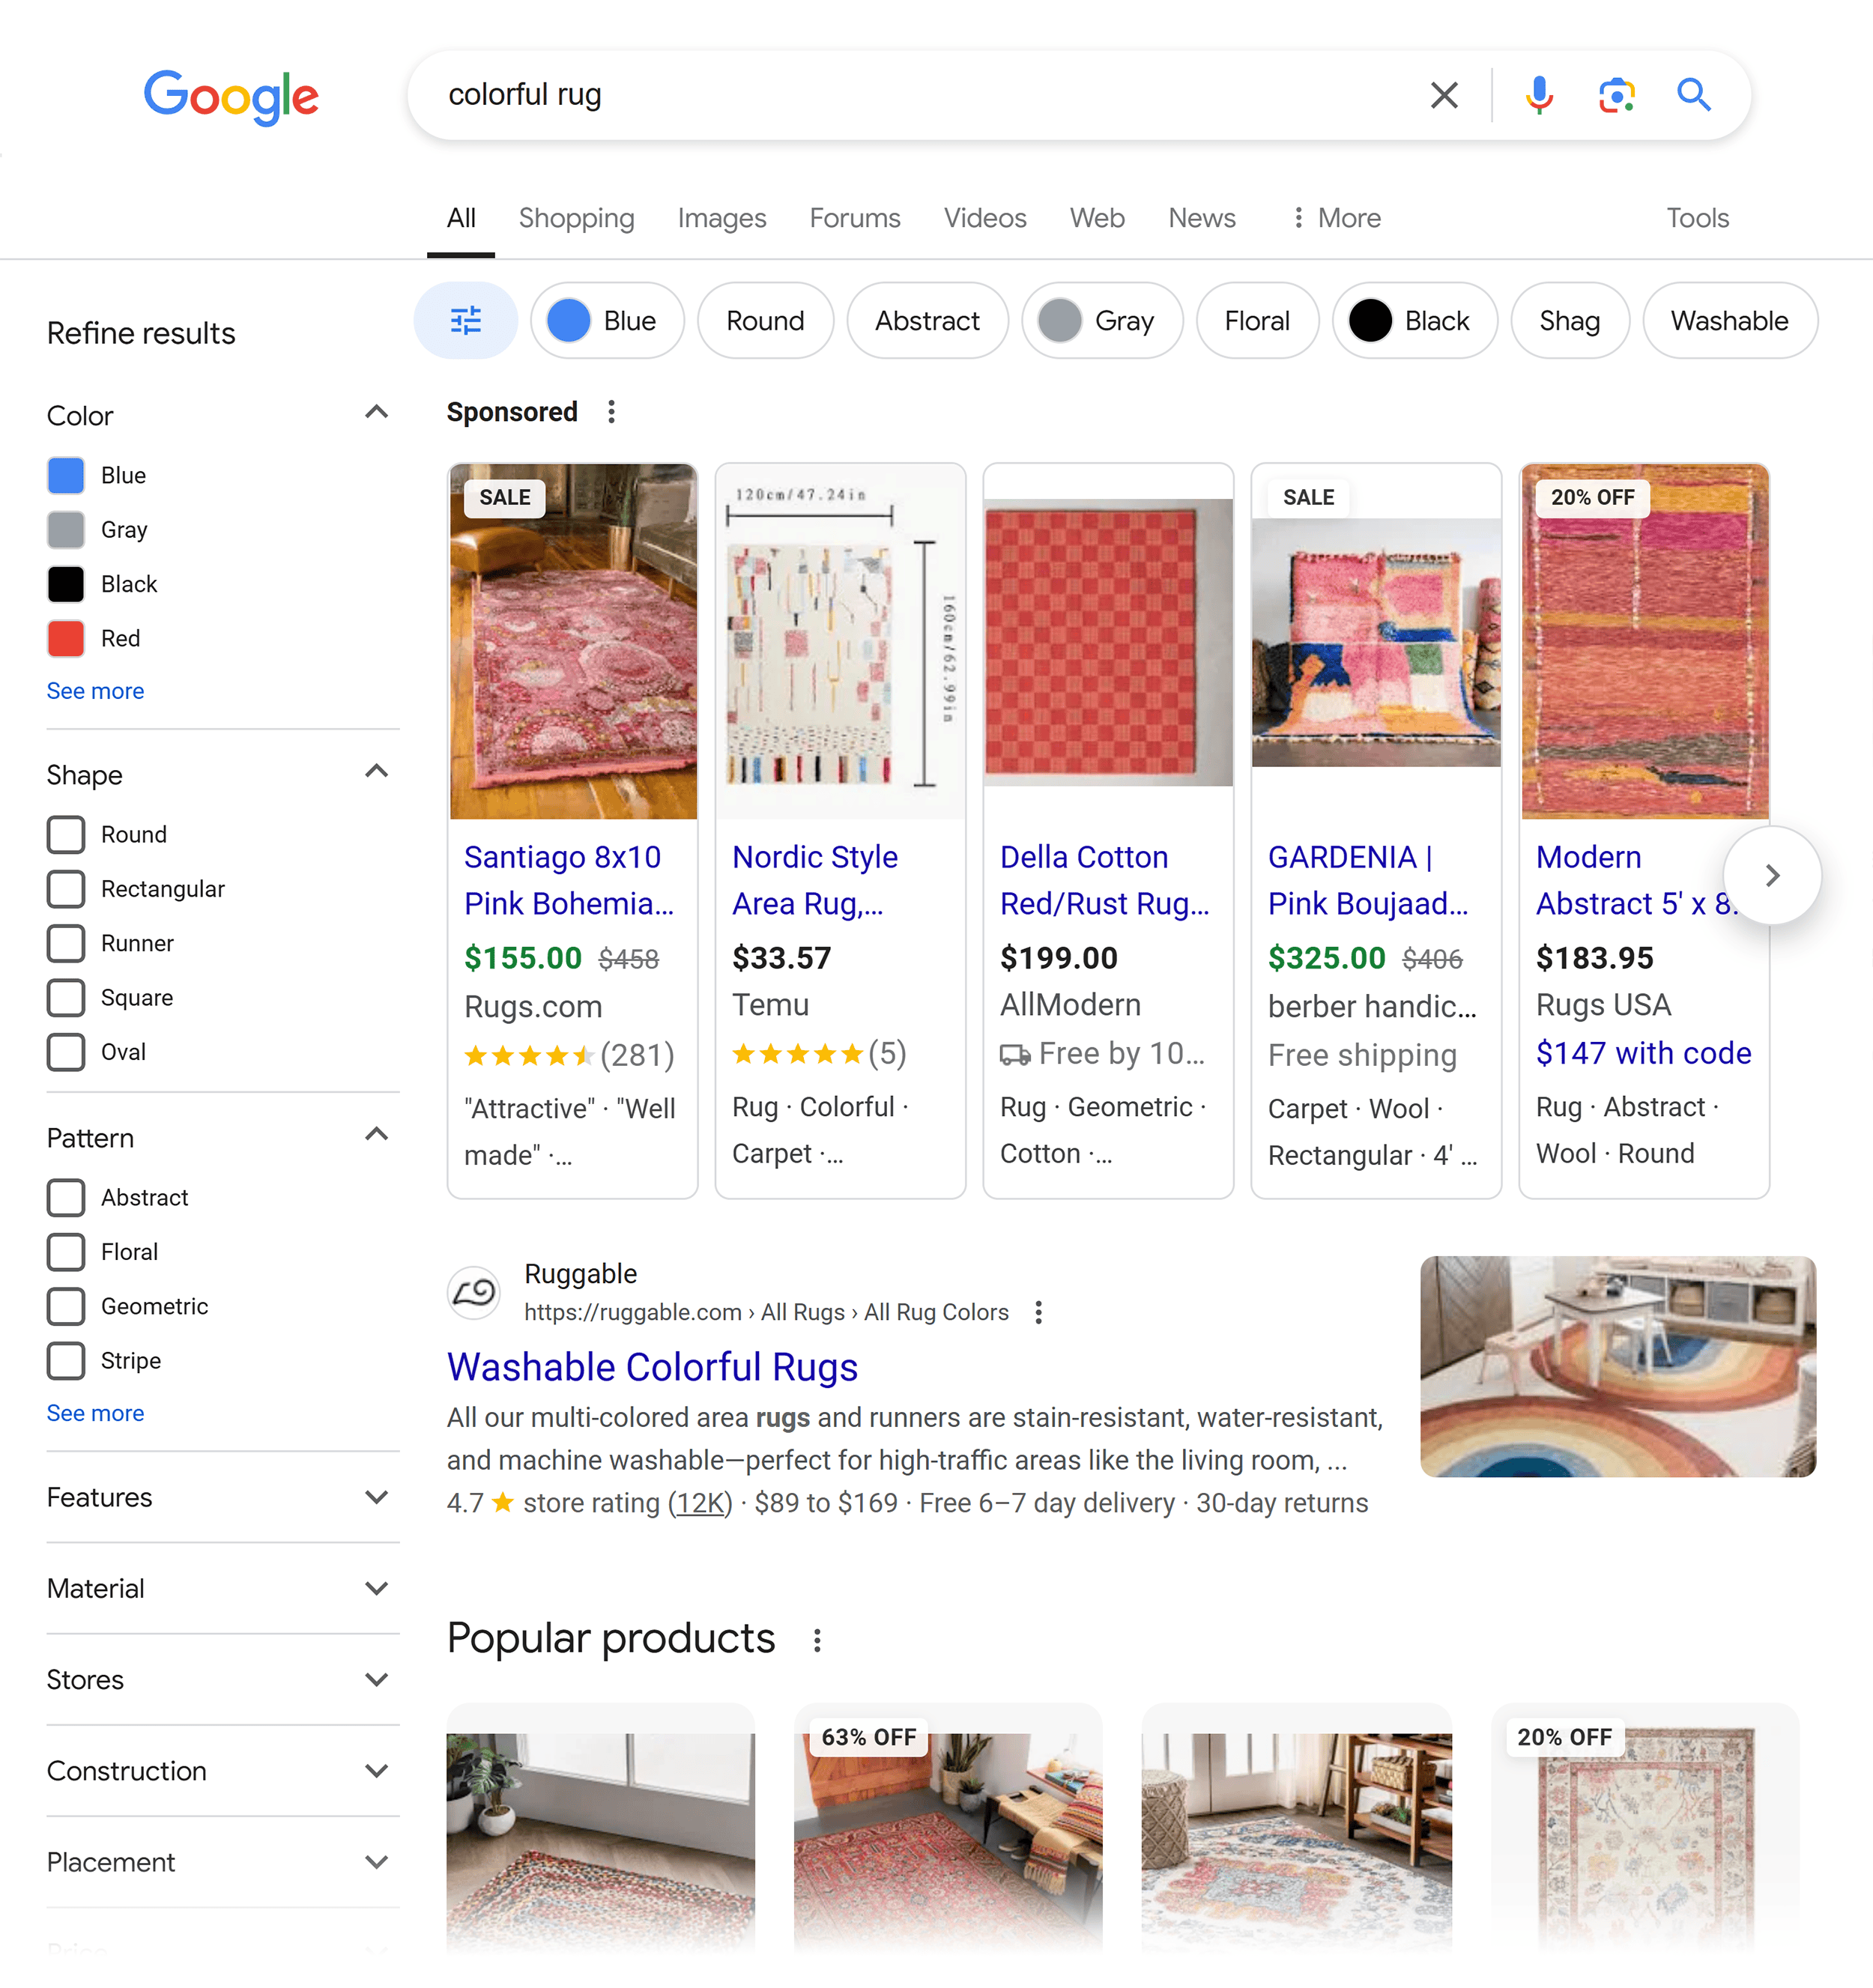This screenshot has height=1988, width=1873.
Task: Open the Popular products three-dot menu
Action: [817, 1640]
